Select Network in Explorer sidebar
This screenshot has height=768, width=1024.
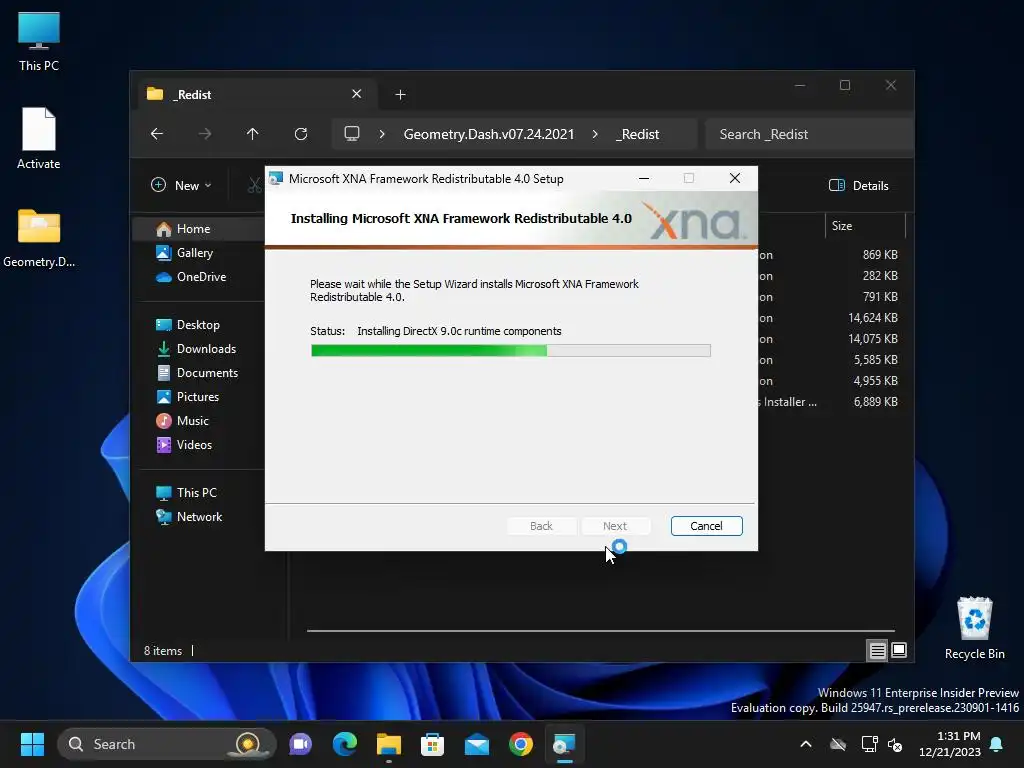click(199, 517)
